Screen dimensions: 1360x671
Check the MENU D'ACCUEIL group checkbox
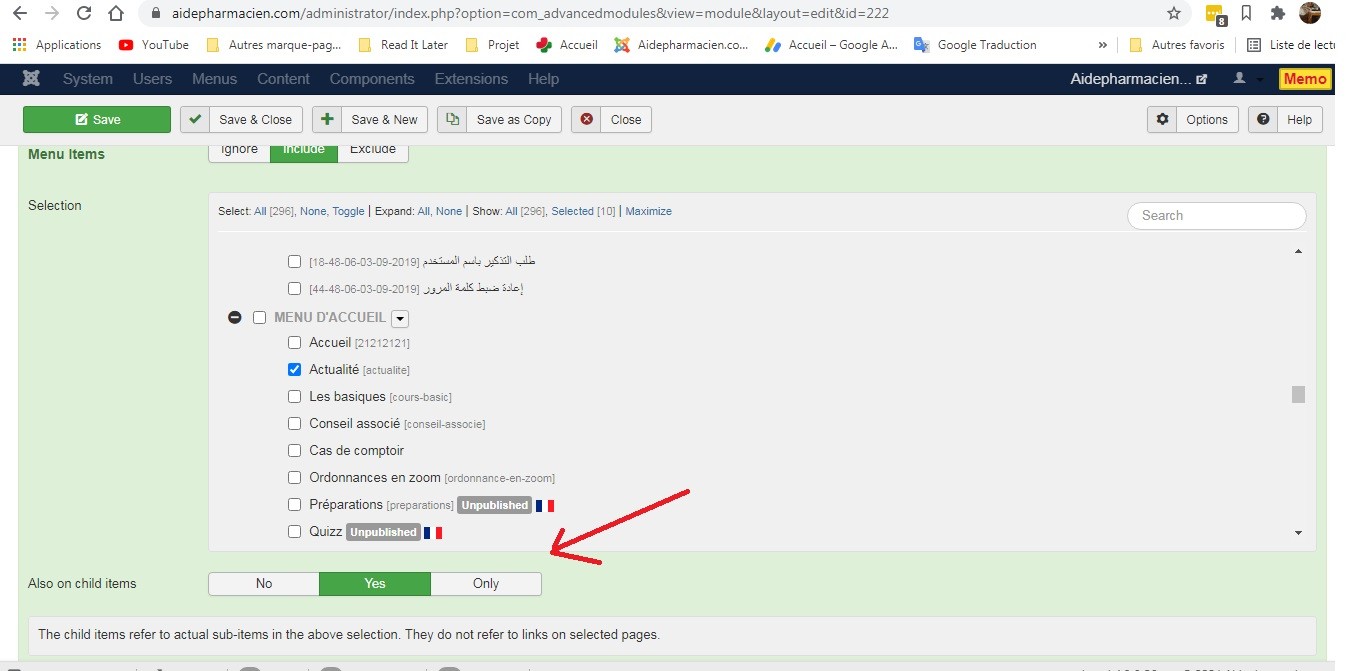259,317
